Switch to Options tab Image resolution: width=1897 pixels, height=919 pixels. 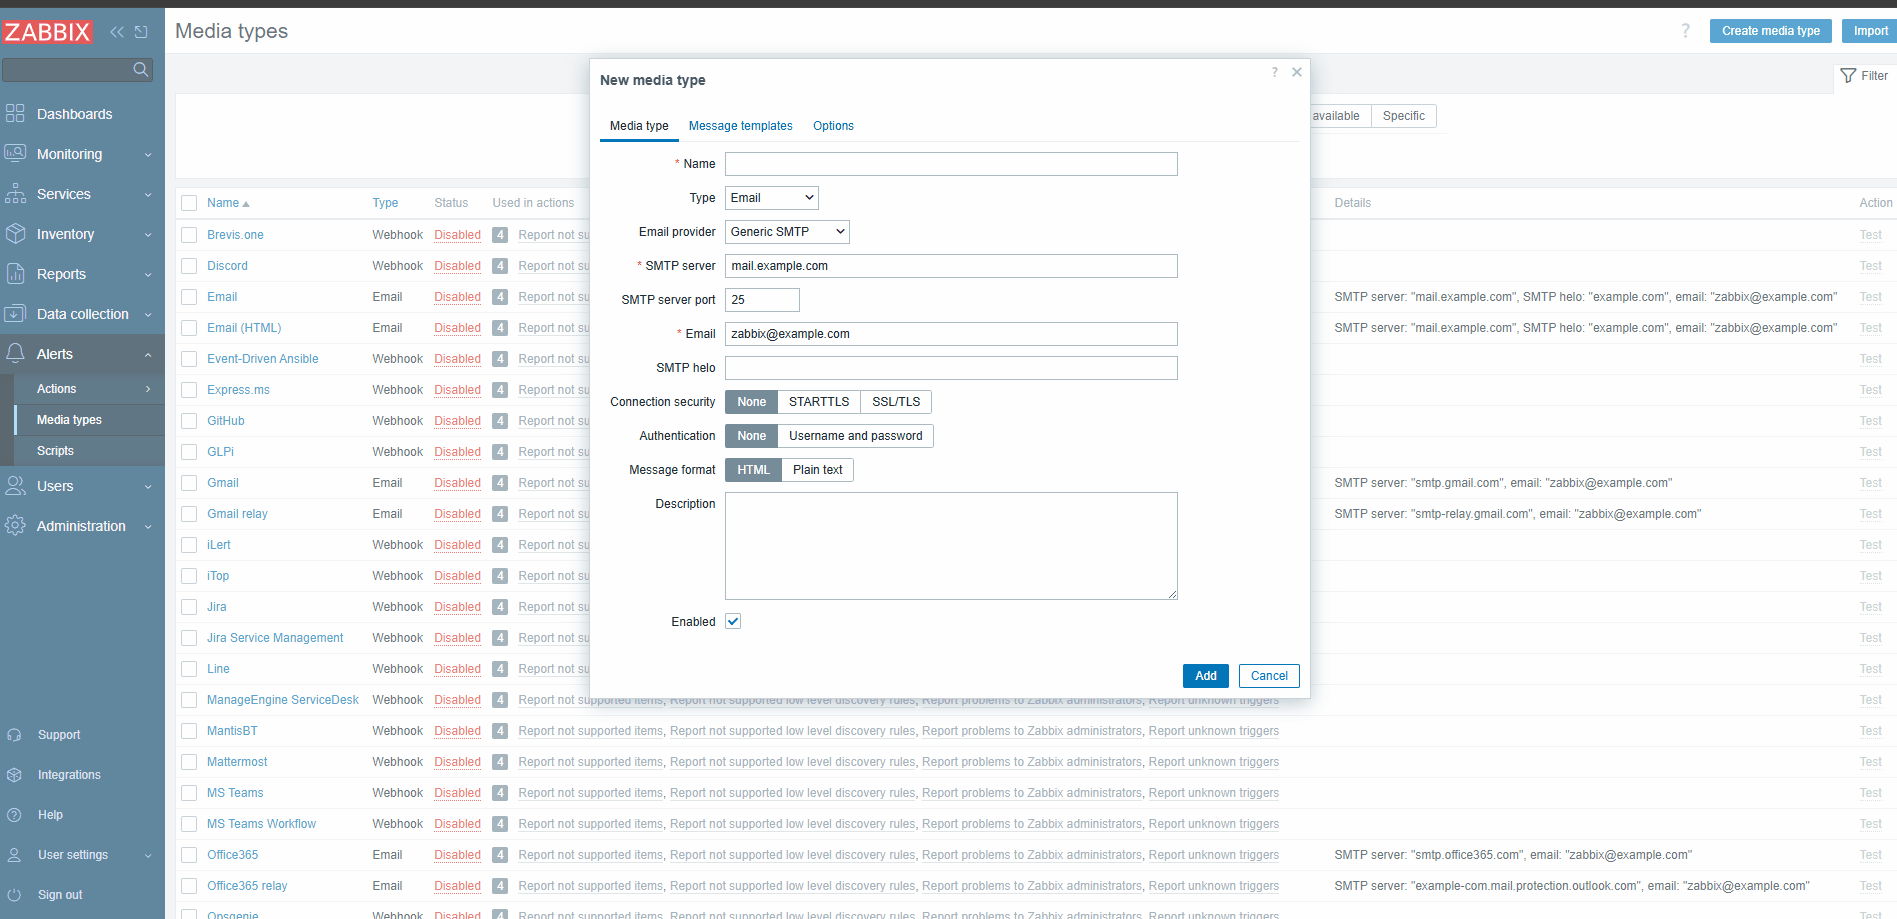coord(833,126)
